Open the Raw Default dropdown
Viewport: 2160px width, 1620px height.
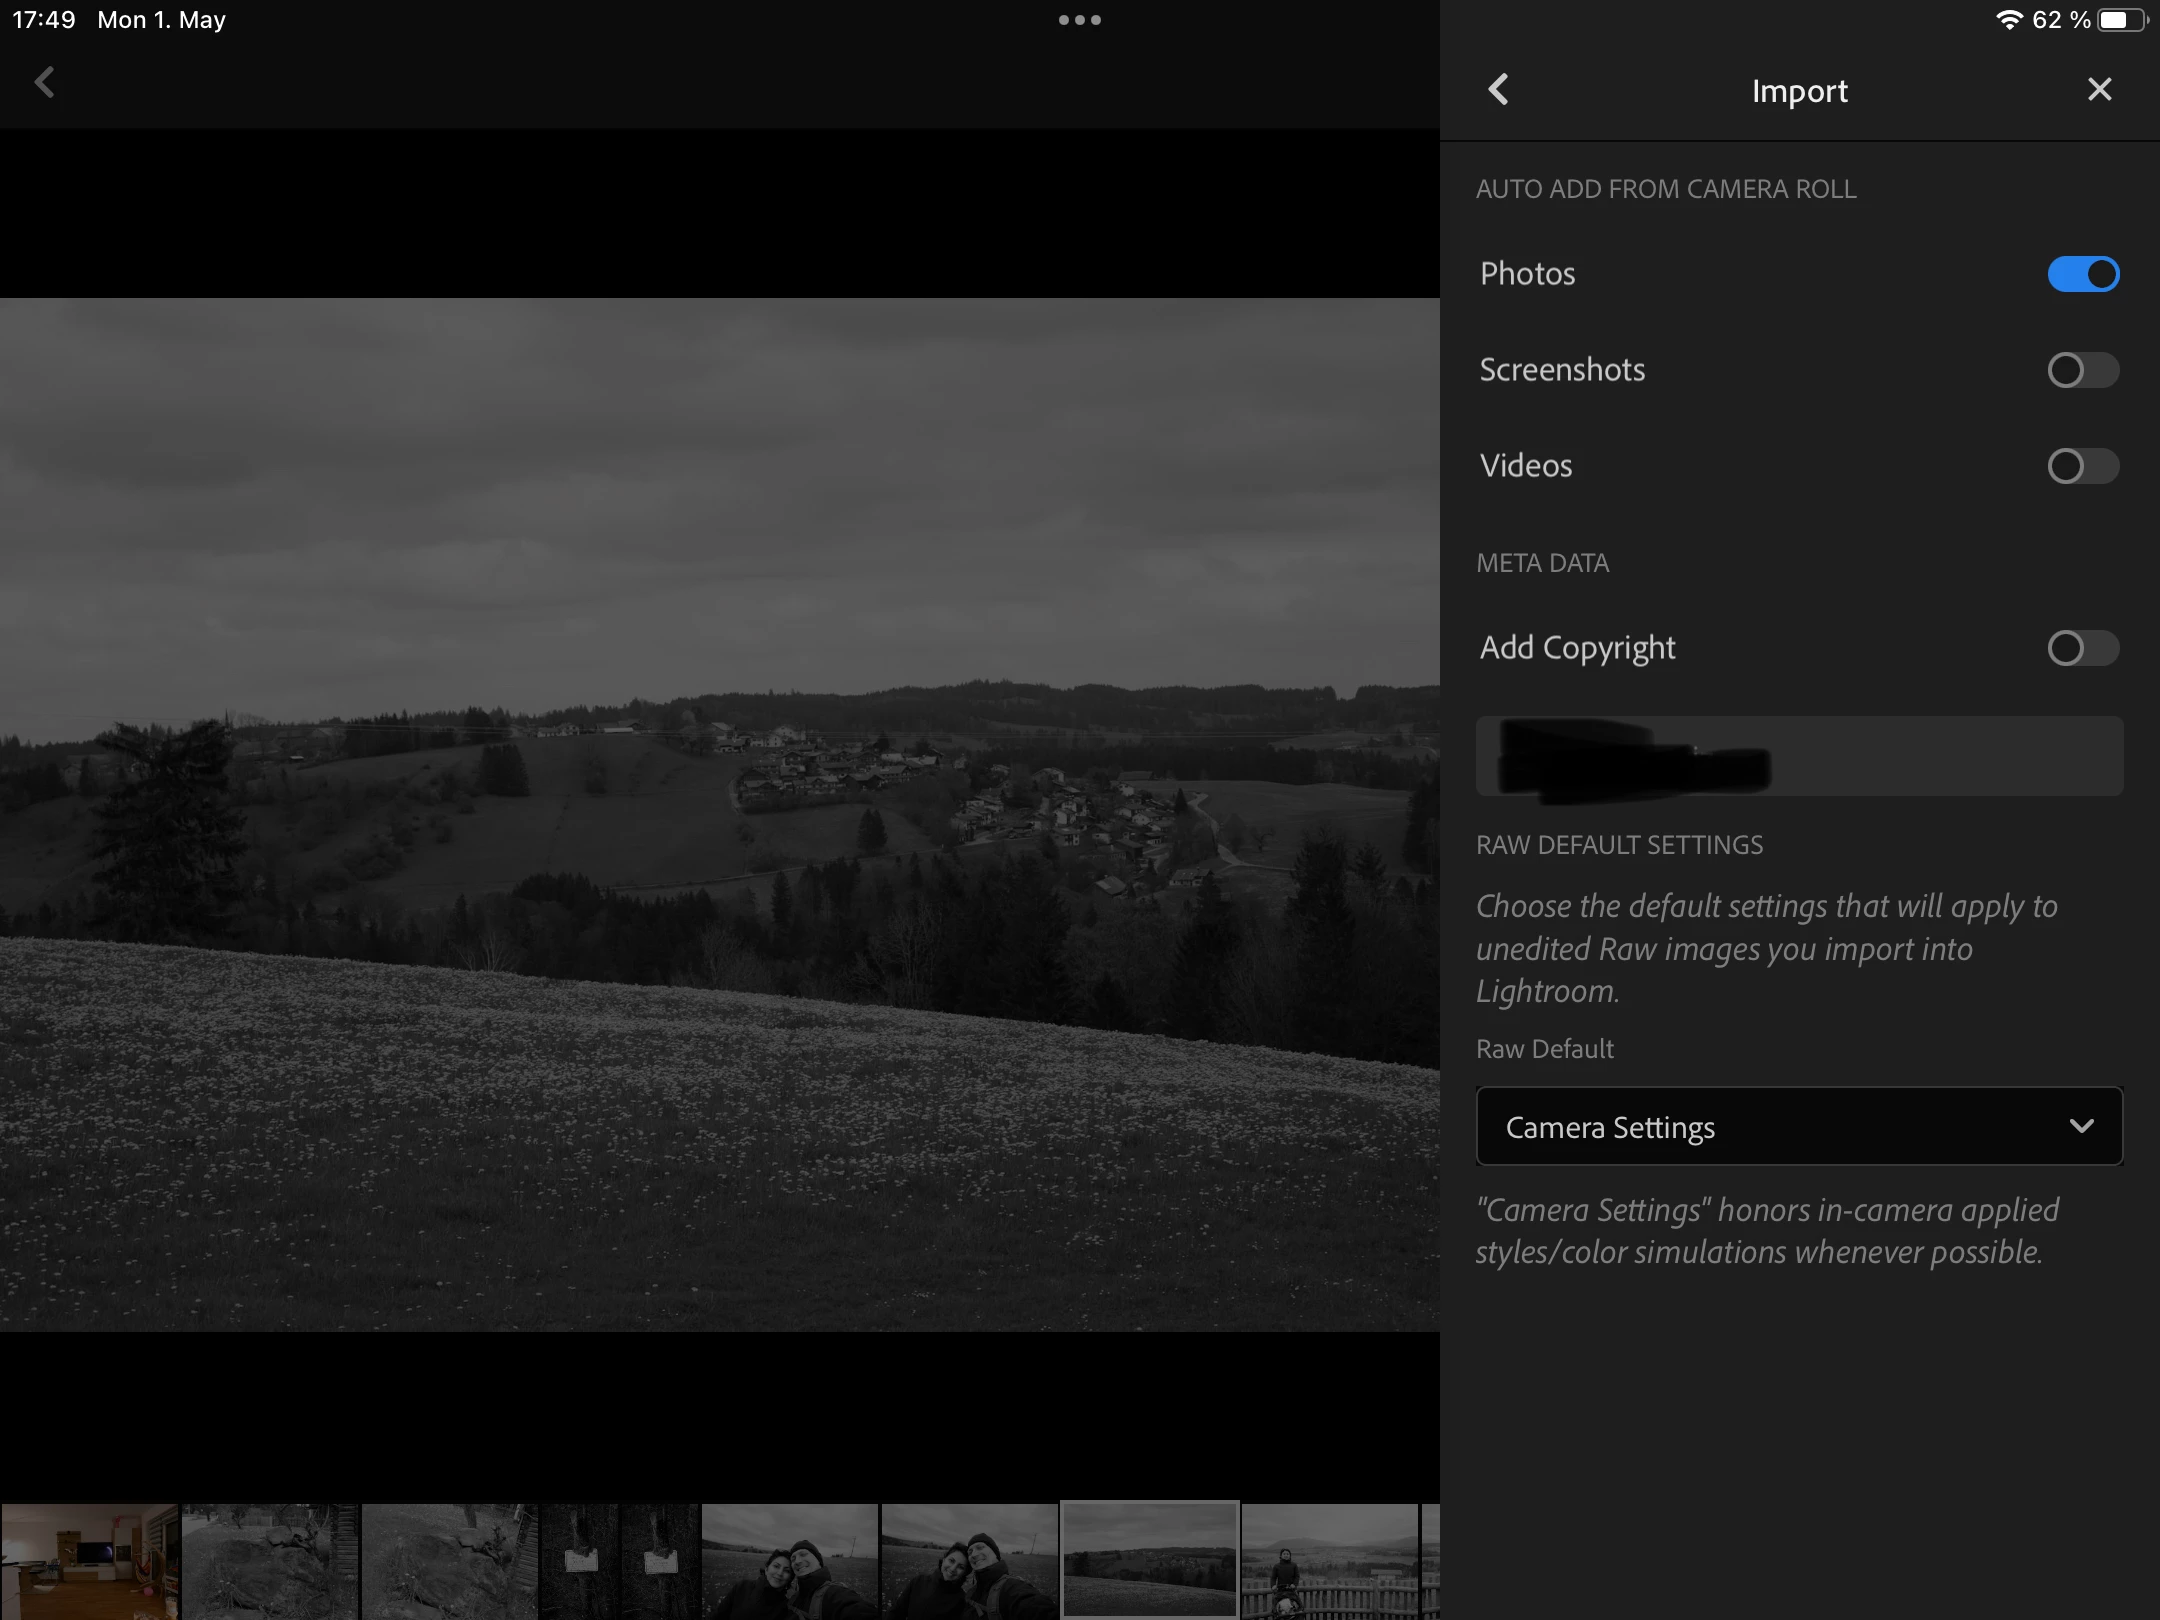click(x=1798, y=1127)
